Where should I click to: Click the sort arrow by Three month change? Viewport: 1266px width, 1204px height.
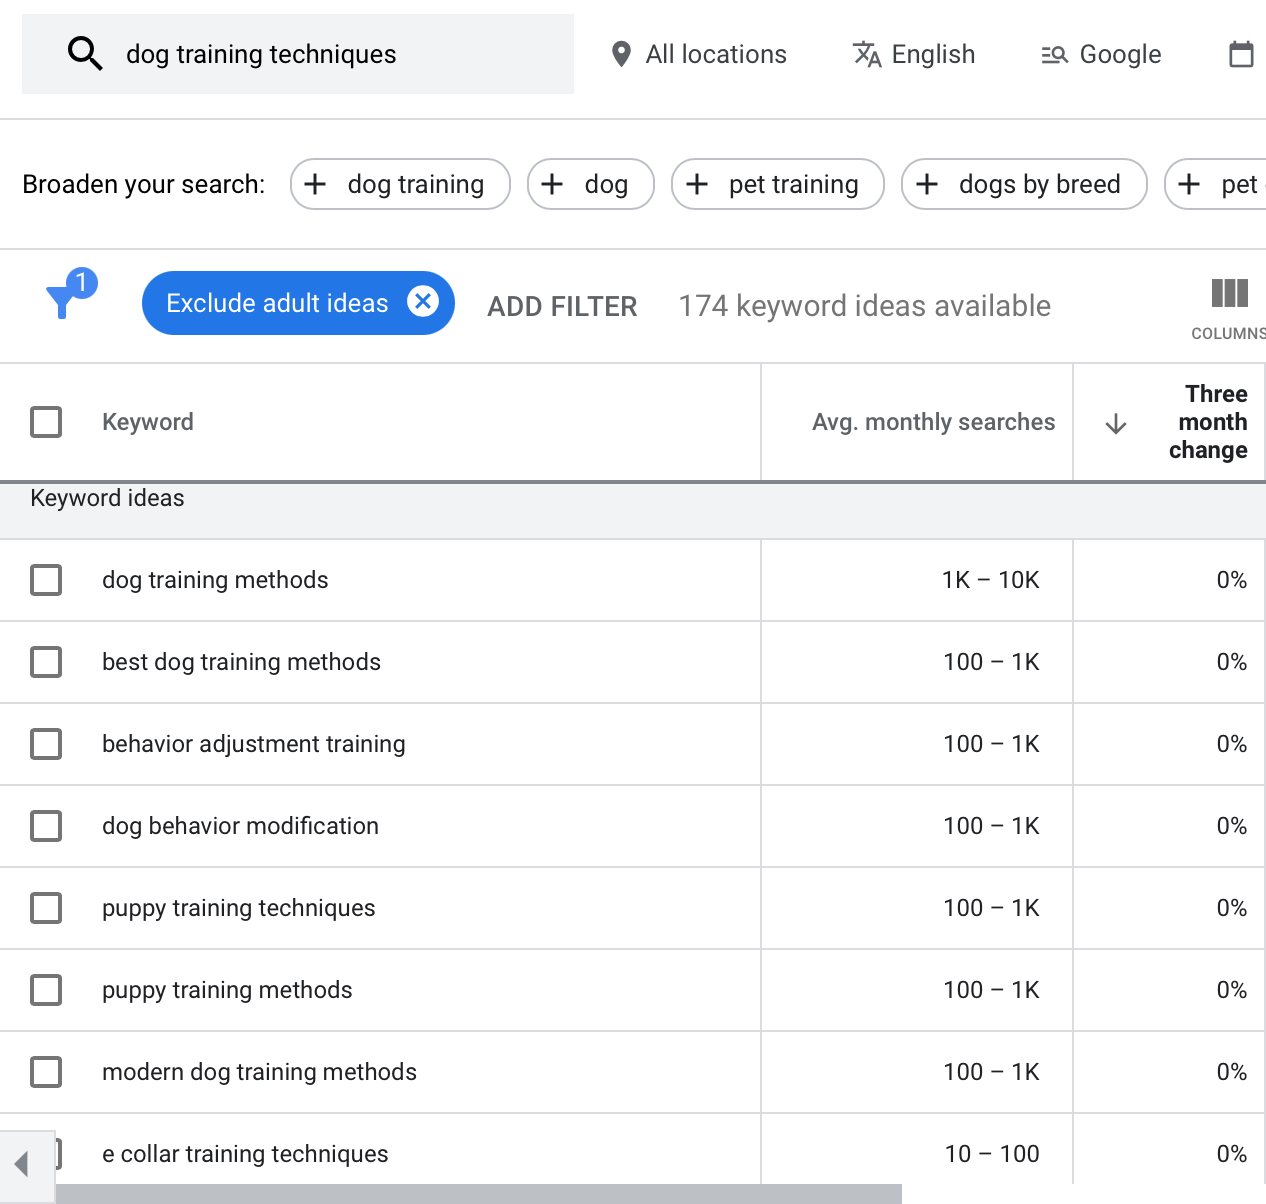(1116, 424)
